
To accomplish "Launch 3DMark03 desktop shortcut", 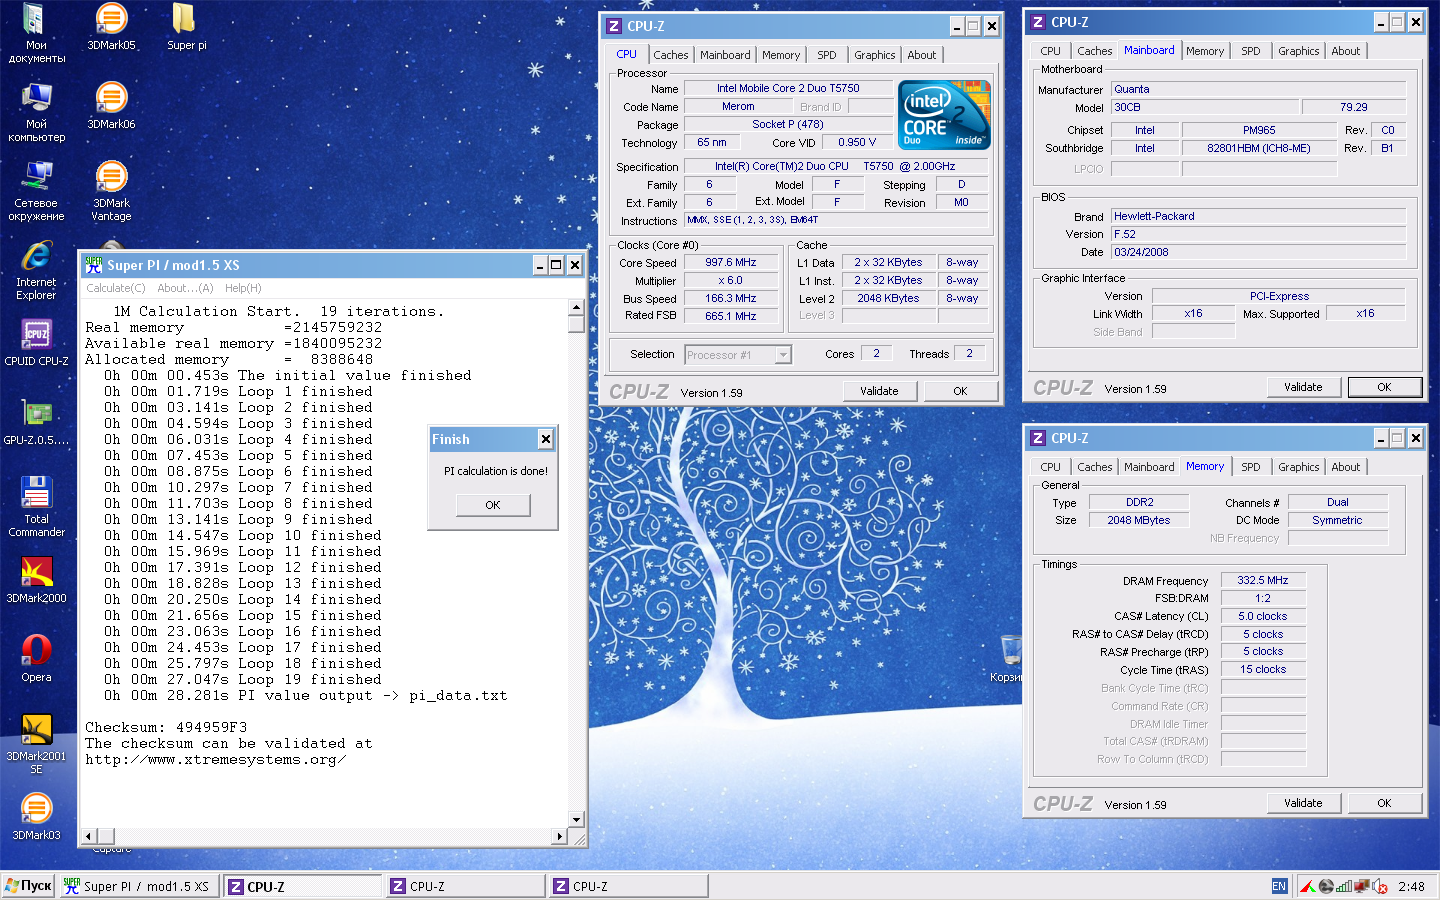I will tap(36, 817).
